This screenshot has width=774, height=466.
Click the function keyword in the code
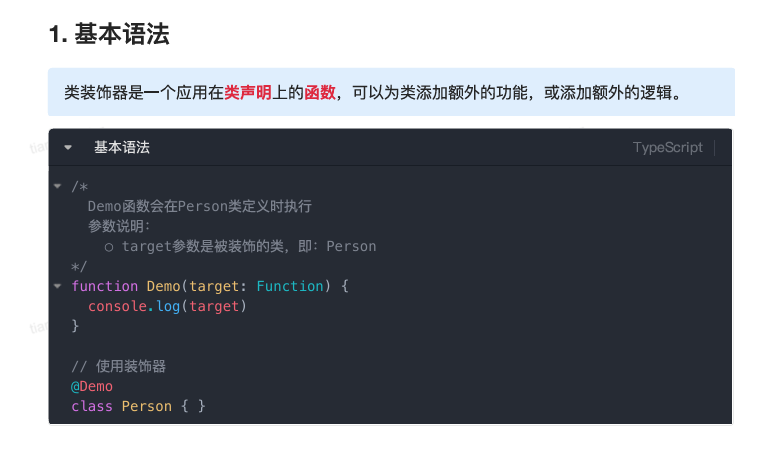pyautogui.click(x=105, y=286)
